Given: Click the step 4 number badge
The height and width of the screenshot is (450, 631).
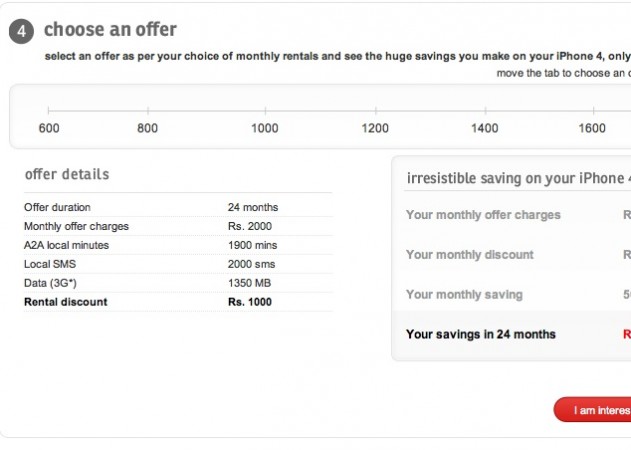Looking at the screenshot, I should [x=24, y=31].
